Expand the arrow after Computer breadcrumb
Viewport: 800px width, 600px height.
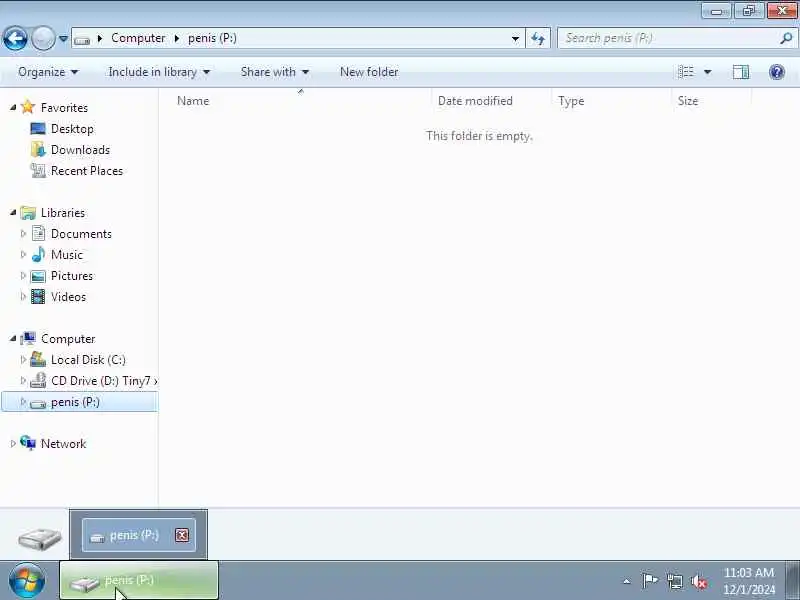point(177,38)
